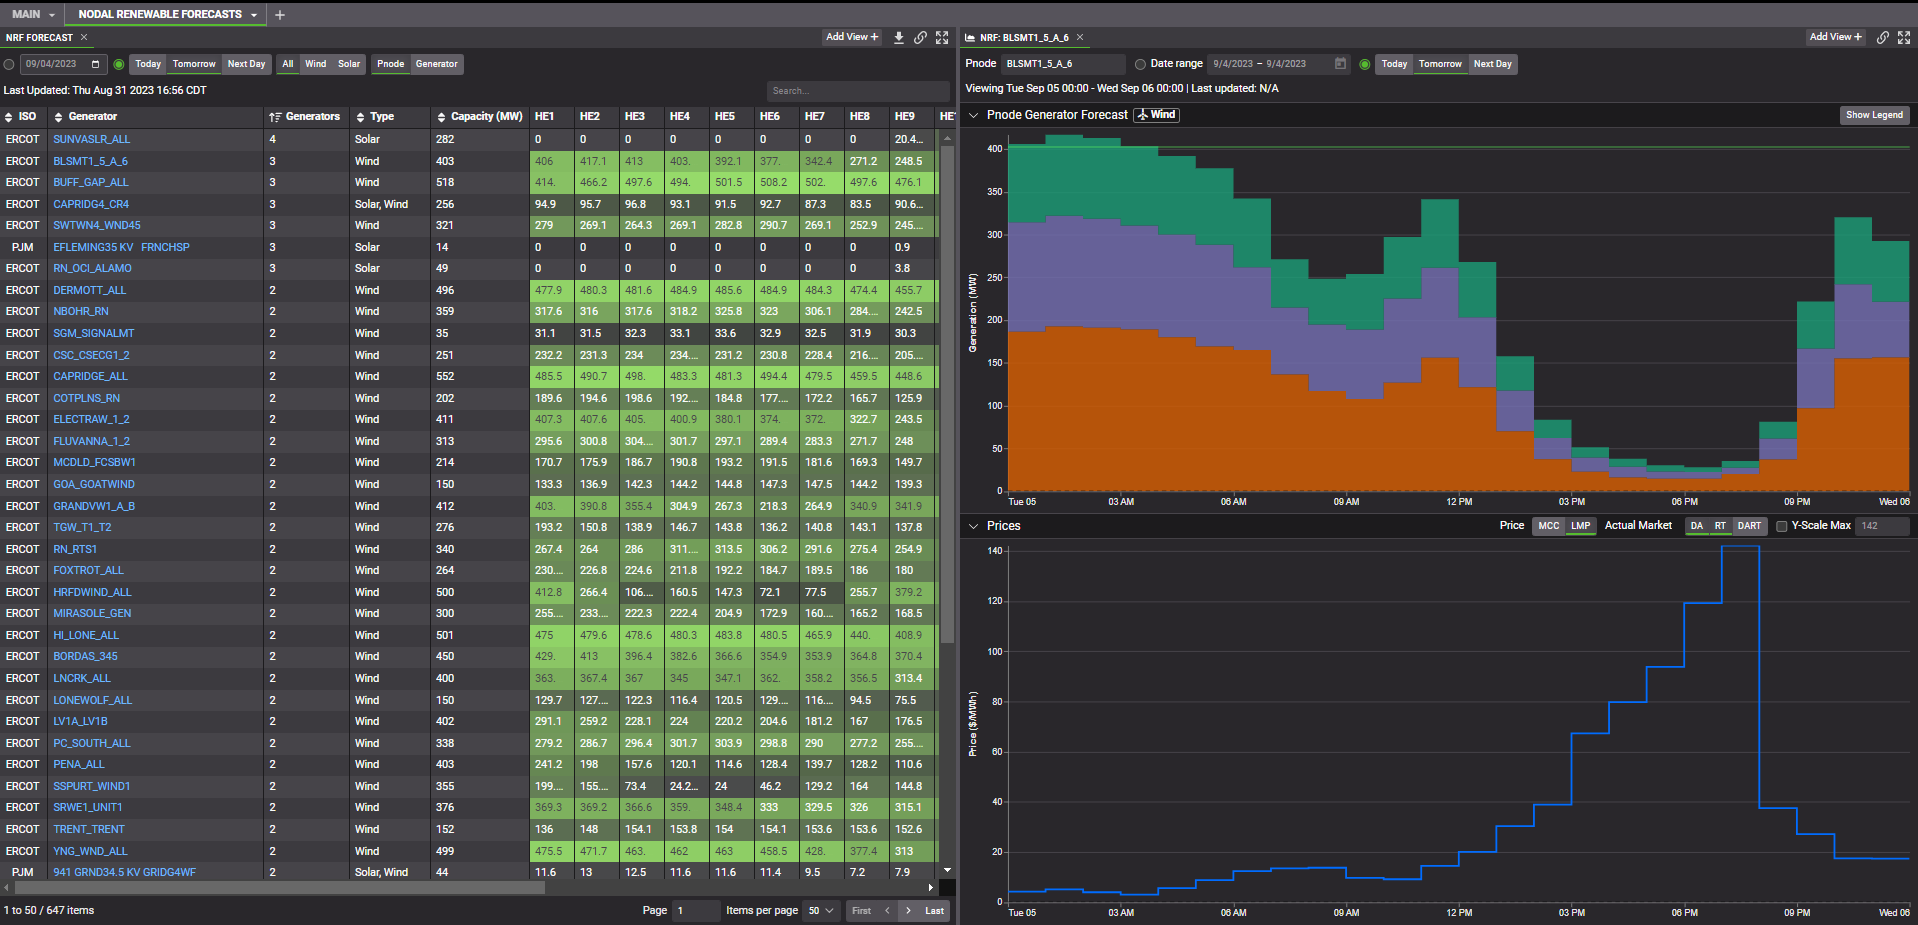The height and width of the screenshot is (925, 1918).
Task: Maximize the NRF BLSMT1_5_A_6 chart panel
Action: tap(1904, 38)
